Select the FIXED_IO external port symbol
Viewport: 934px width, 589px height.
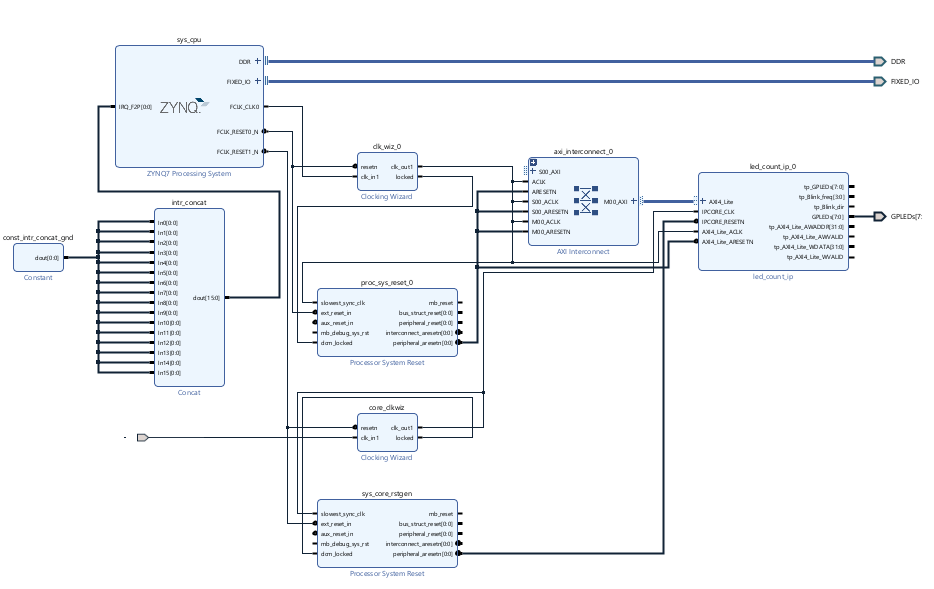pos(879,81)
